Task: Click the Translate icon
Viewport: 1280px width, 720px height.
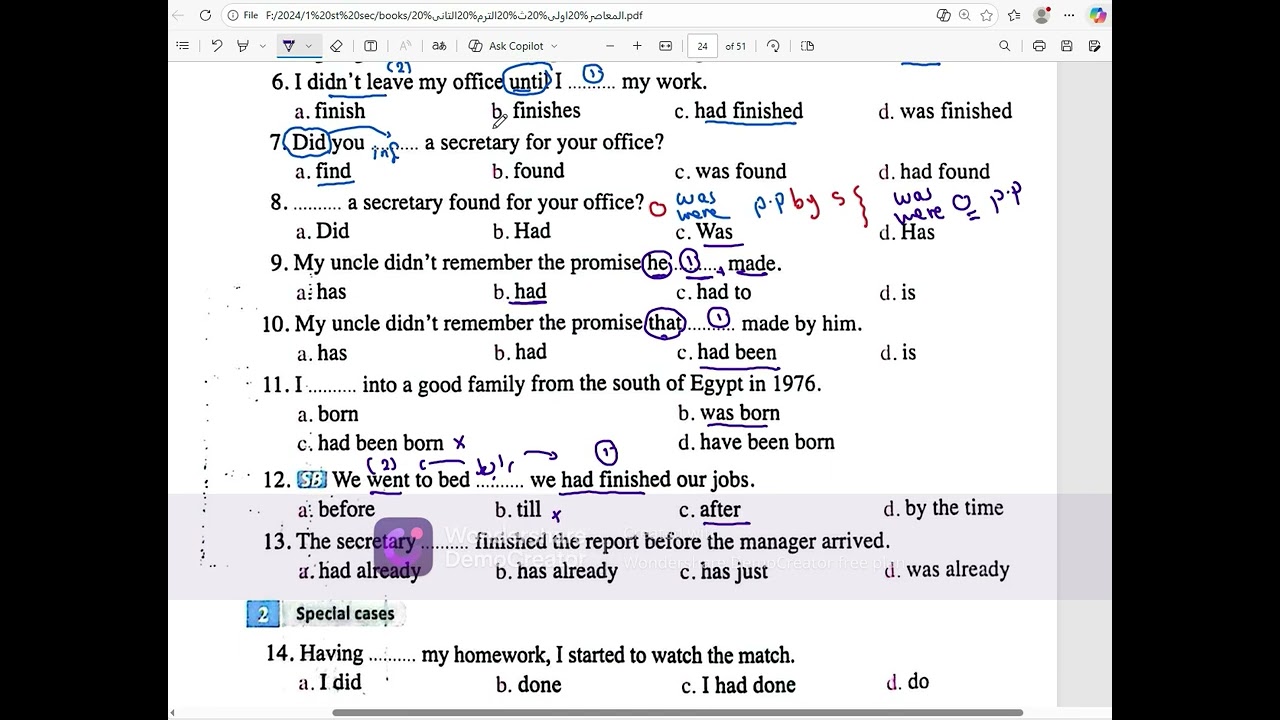Action: (439, 46)
